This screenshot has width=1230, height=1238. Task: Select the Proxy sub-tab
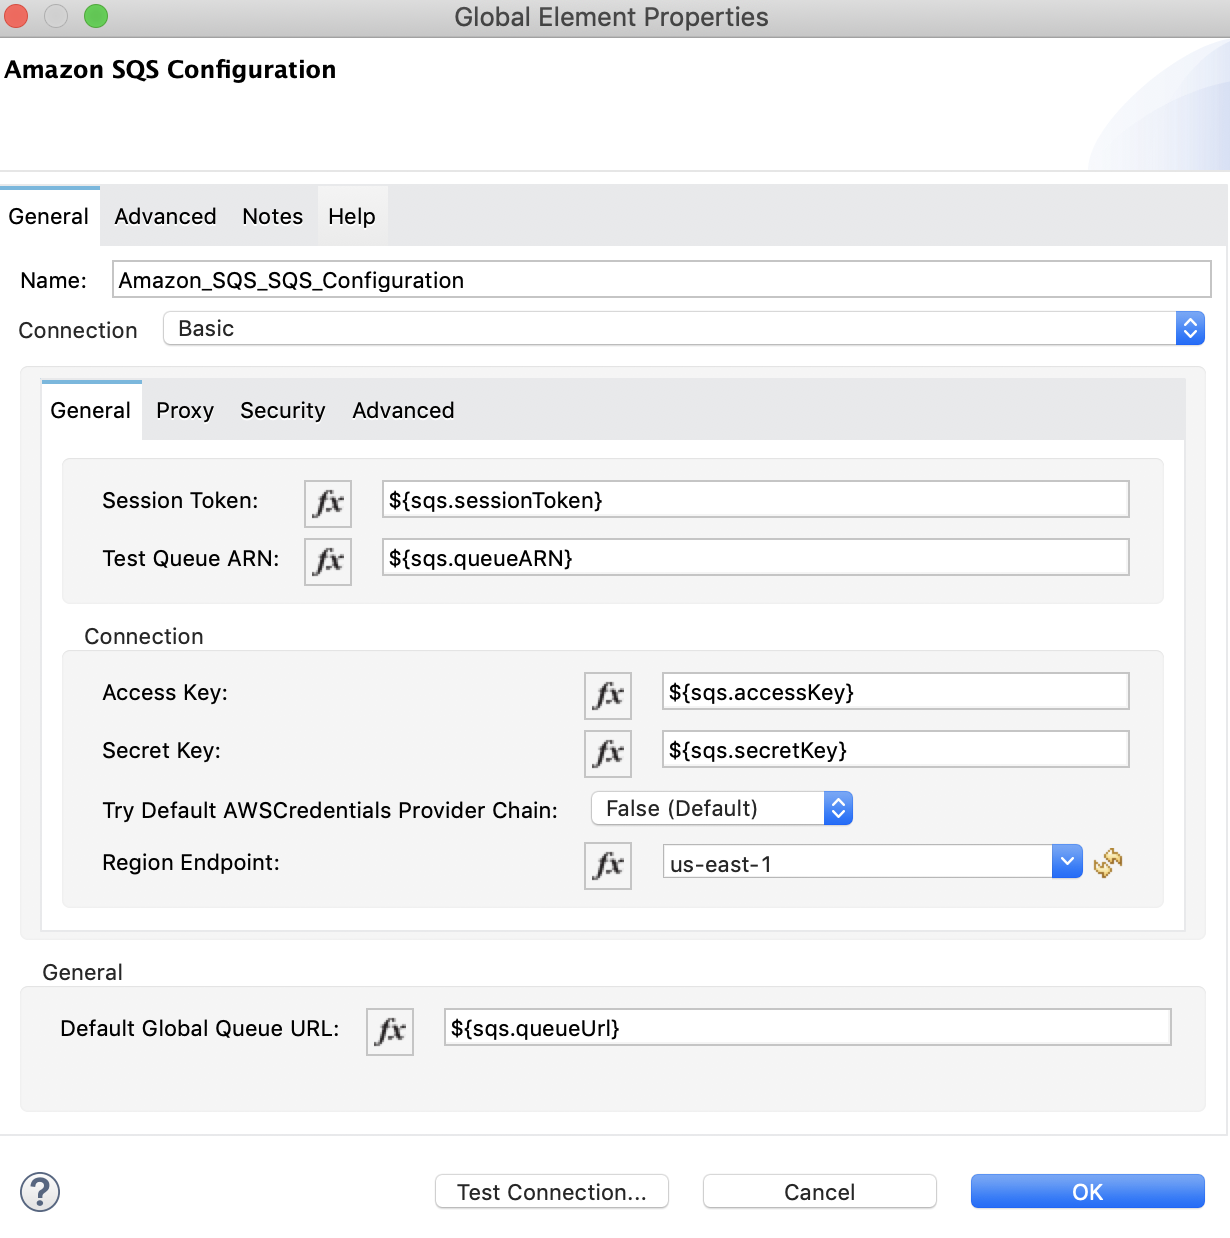pos(185,410)
